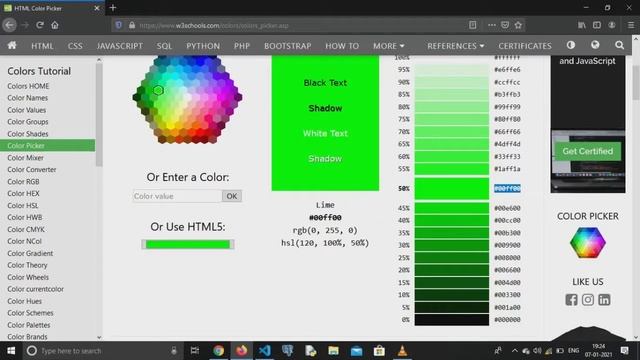Open the PYTHON tutorial menu item
This screenshot has width=640, height=360.
[x=203, y=46]
